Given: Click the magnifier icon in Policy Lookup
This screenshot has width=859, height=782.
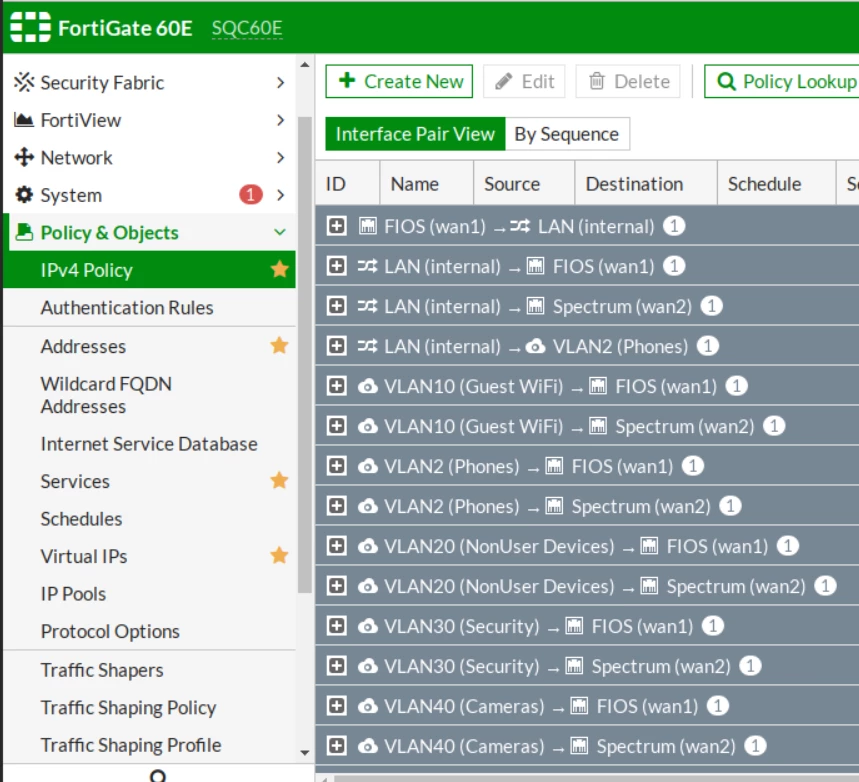Looking at the screenshot, I should pos(726,82).
